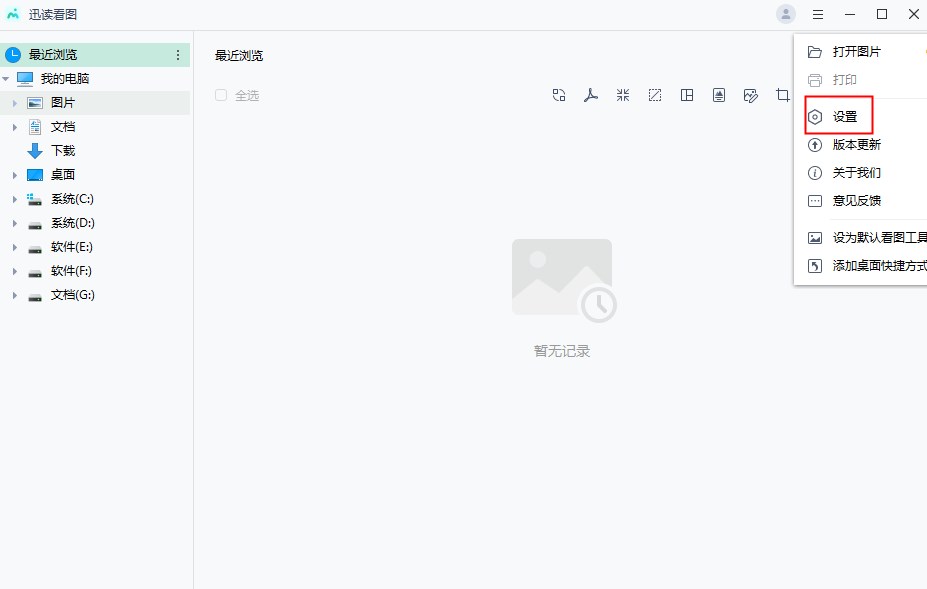Click the image resize icon
Image resolution: width=927 pixels, height=589 pixels.
[x=655, y=95]
